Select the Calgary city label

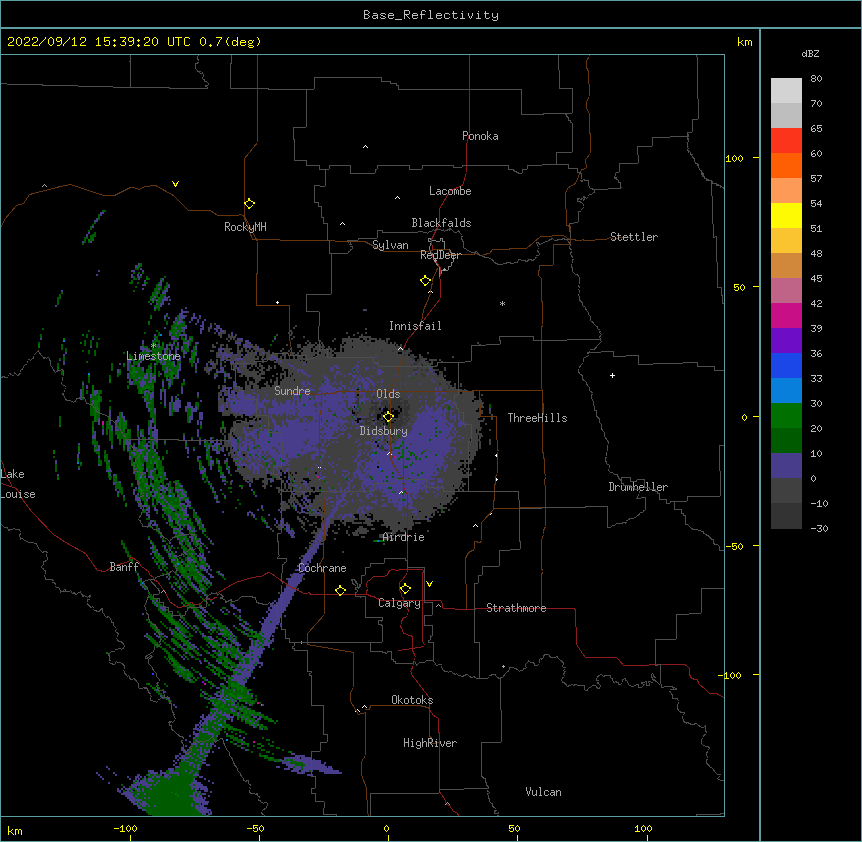(x=399, y=603)
